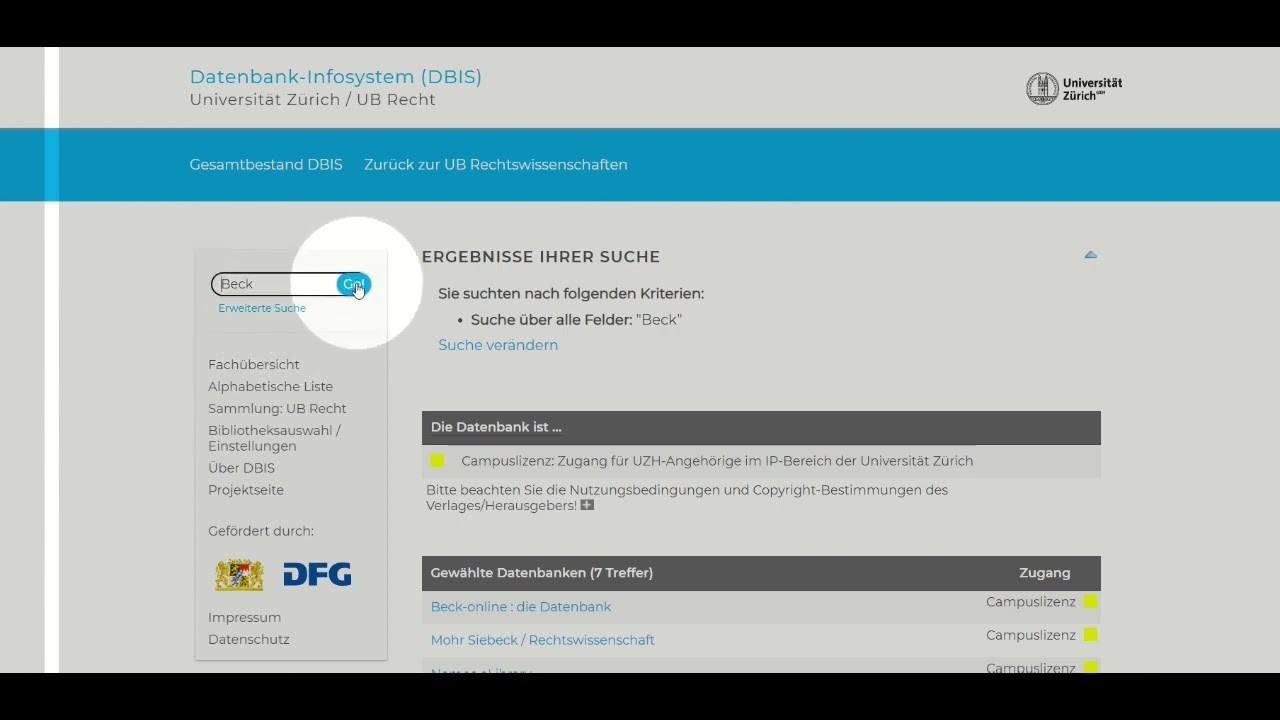Expand the Nutzungsbedingungen plus icon
The image size is (1280, 720).
(x=587, y=505)
